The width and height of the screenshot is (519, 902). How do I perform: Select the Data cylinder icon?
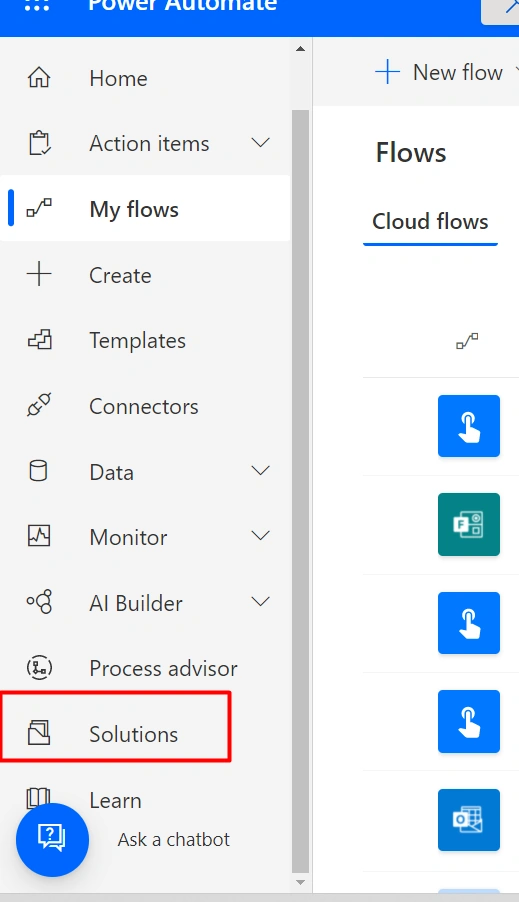point(39,471)
